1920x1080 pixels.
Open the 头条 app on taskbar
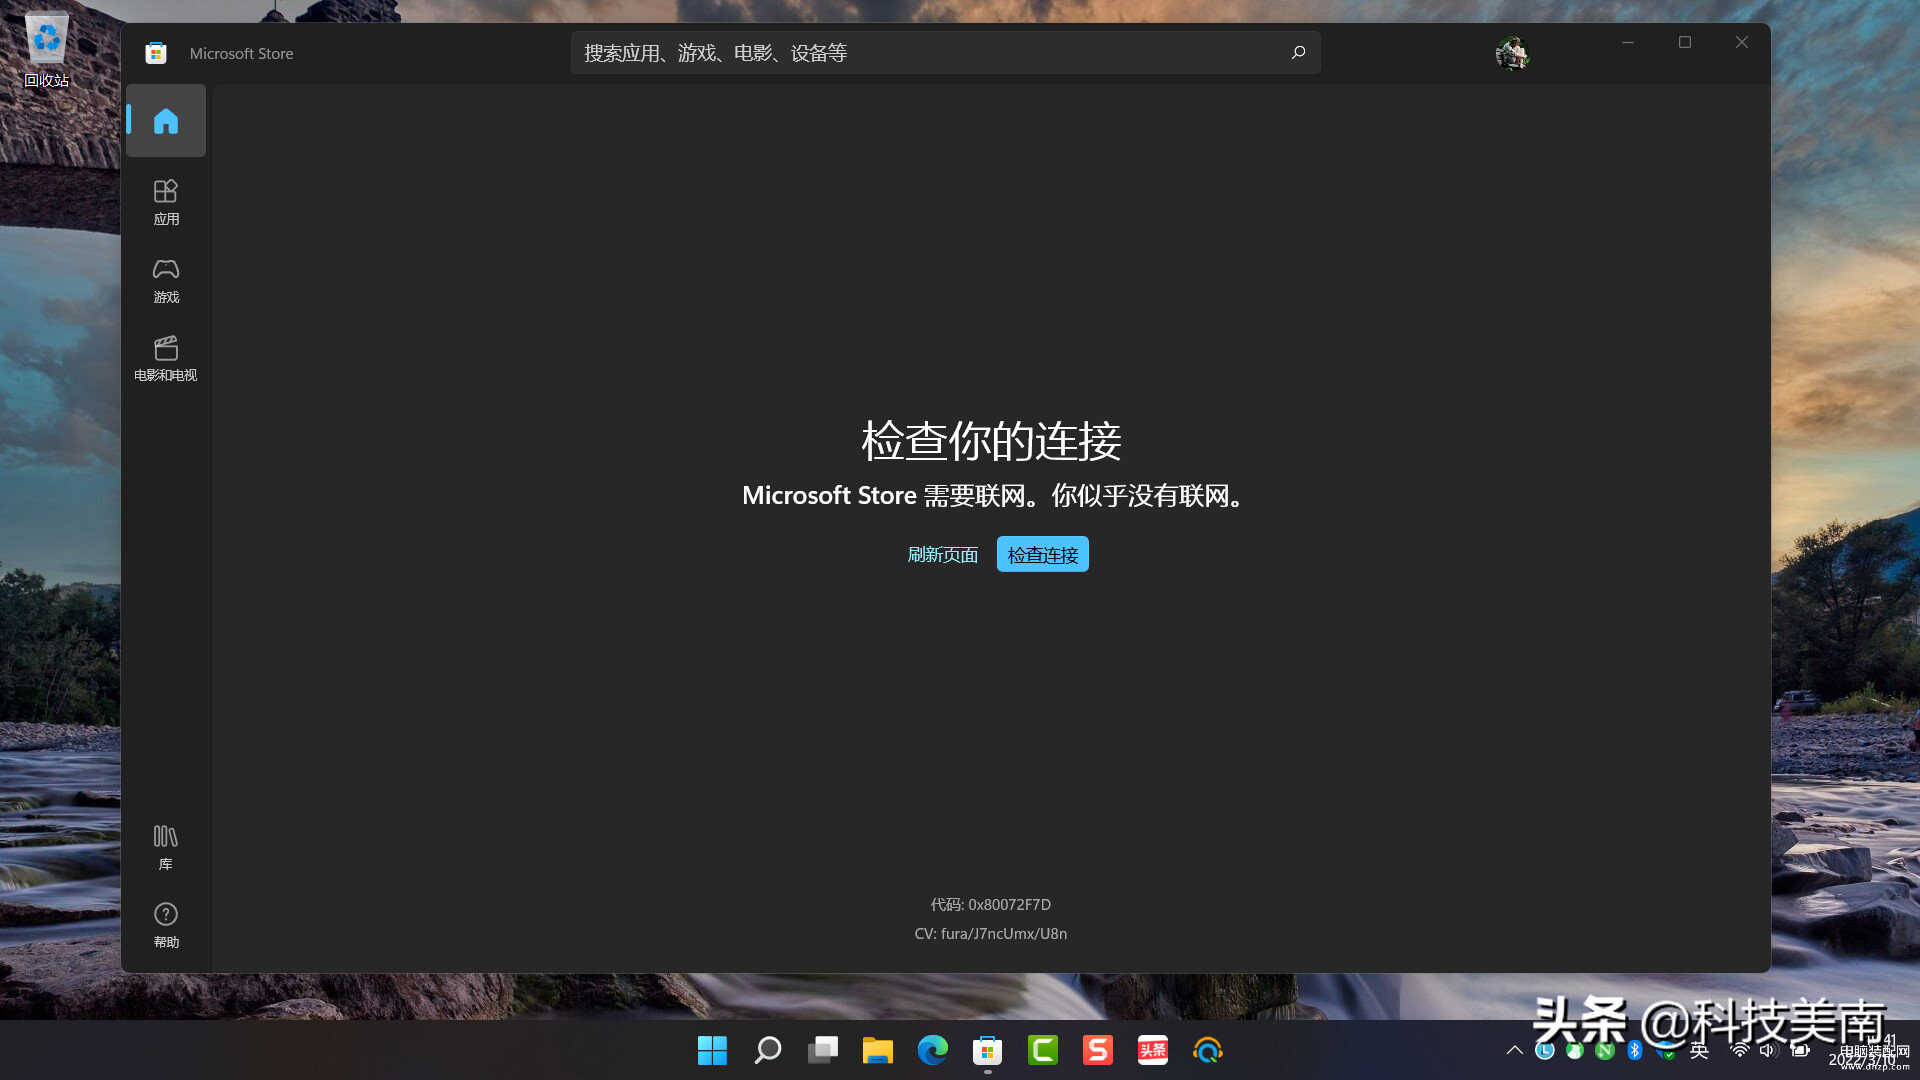[1152, 1050]
